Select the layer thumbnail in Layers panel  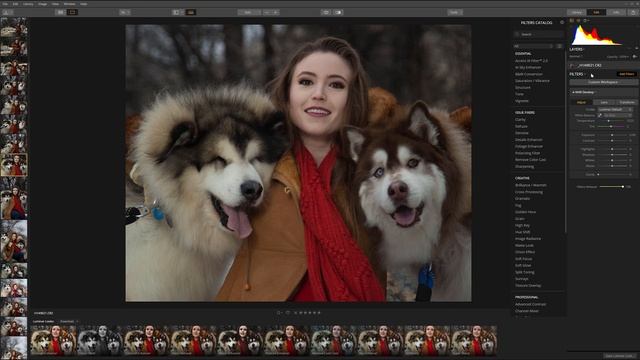pyautogui.click(x=572, y=65)
